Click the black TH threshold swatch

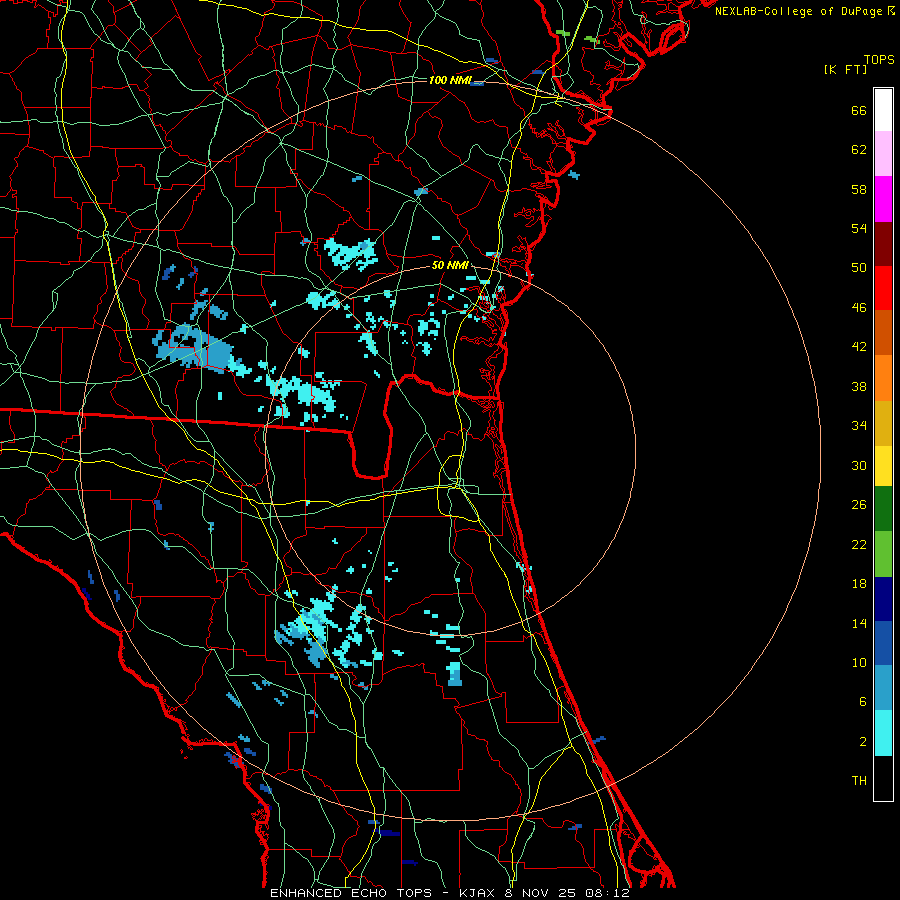883,778
